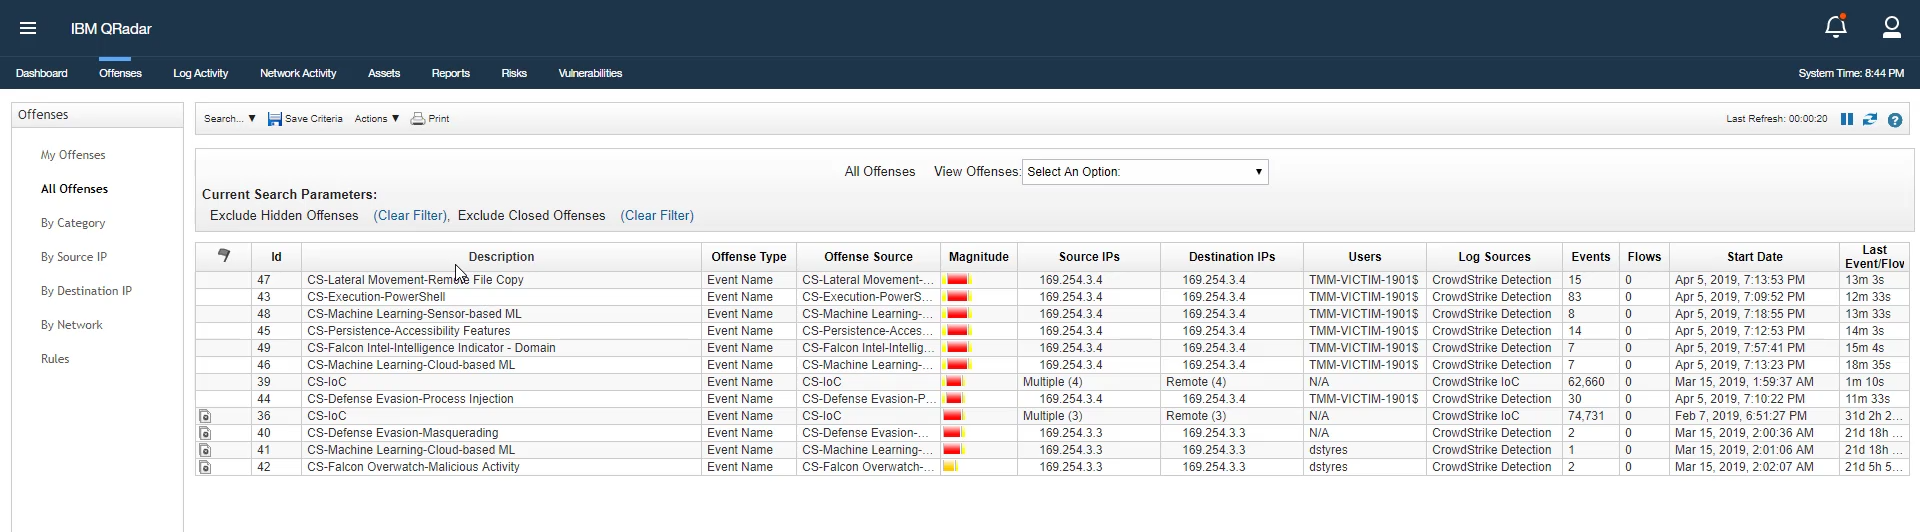Select the 'CS-Execution-PowerShell' offense row
Screen dimensions: 1920x532
[376, 297]
